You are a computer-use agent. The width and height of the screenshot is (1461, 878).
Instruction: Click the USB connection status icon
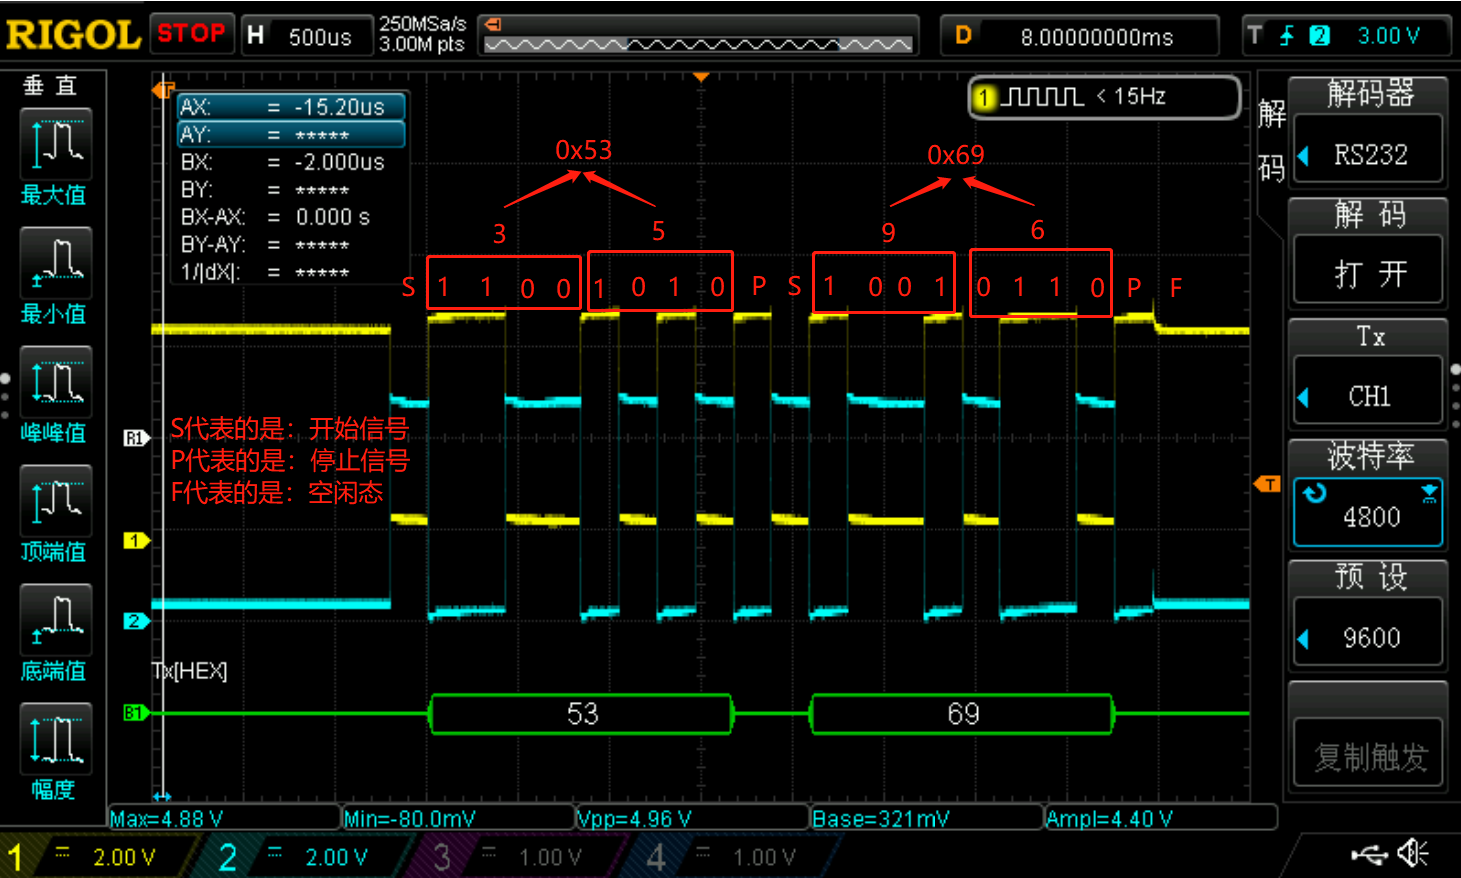(1369, 854)
